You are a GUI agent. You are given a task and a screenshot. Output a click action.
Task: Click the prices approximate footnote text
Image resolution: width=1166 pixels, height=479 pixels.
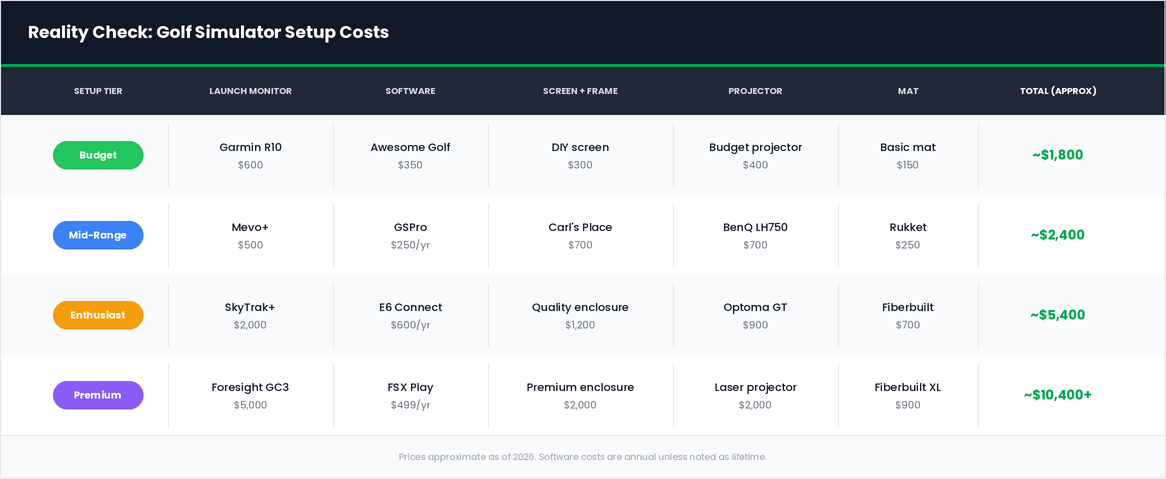click(582, 457)
